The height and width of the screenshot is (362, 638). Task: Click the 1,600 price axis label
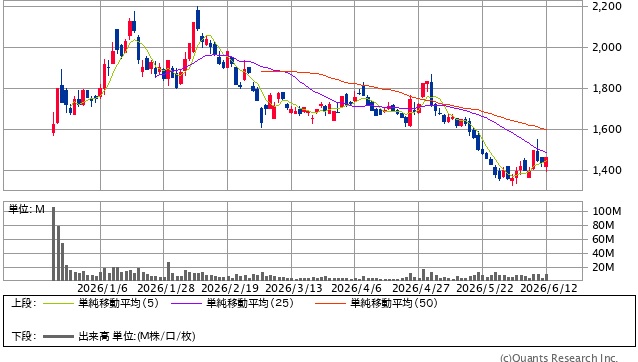(x=607, y=129)
